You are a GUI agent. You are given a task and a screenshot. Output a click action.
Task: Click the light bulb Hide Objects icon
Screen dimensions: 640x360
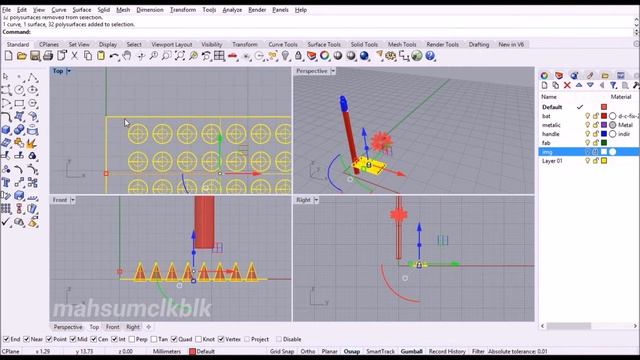(285, 56)
